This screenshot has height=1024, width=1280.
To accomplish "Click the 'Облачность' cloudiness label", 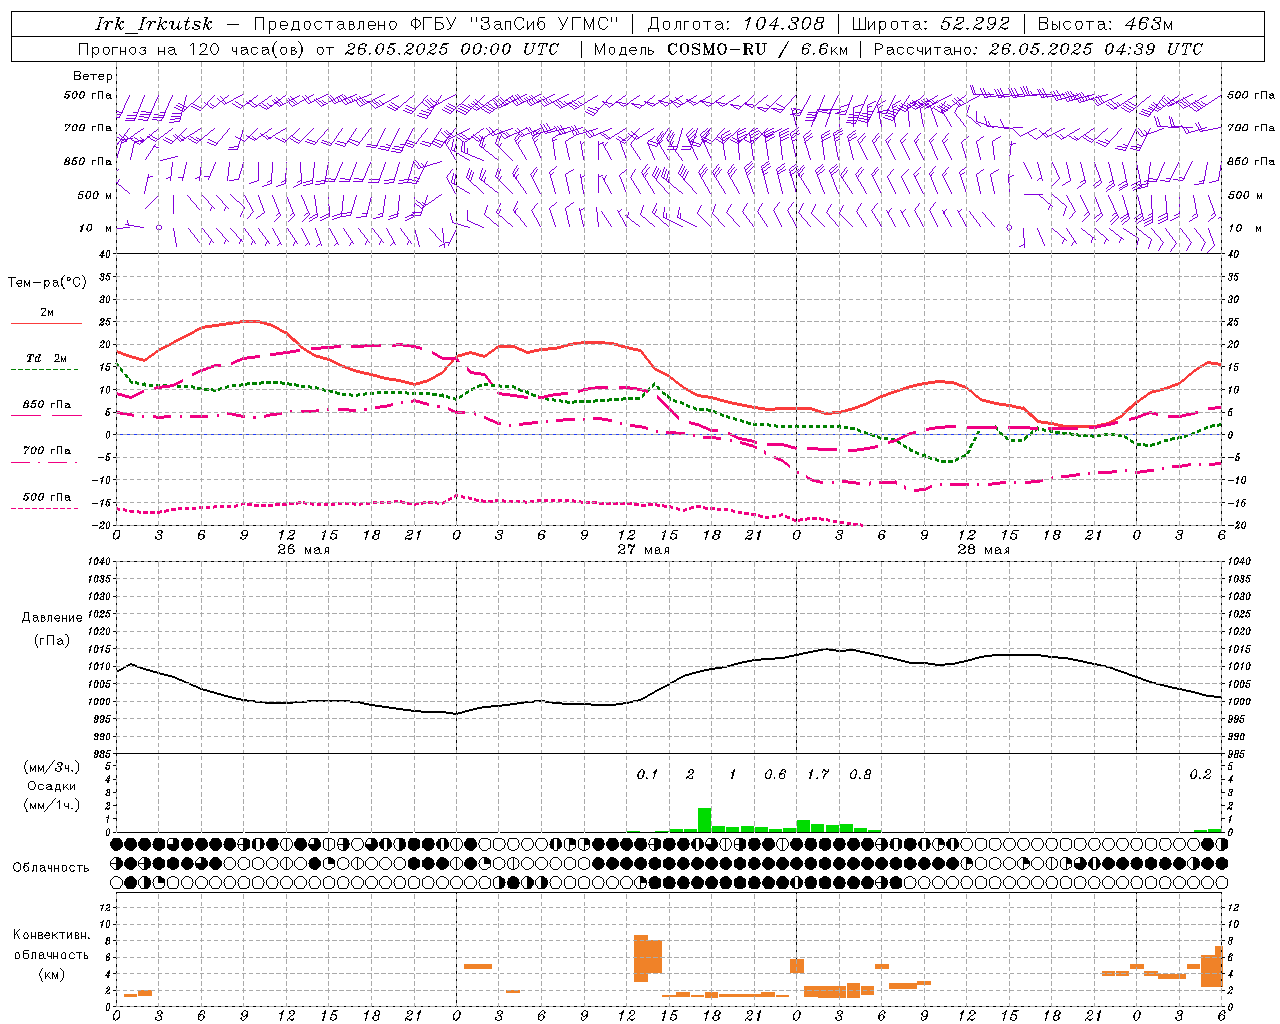I will 51,867.
